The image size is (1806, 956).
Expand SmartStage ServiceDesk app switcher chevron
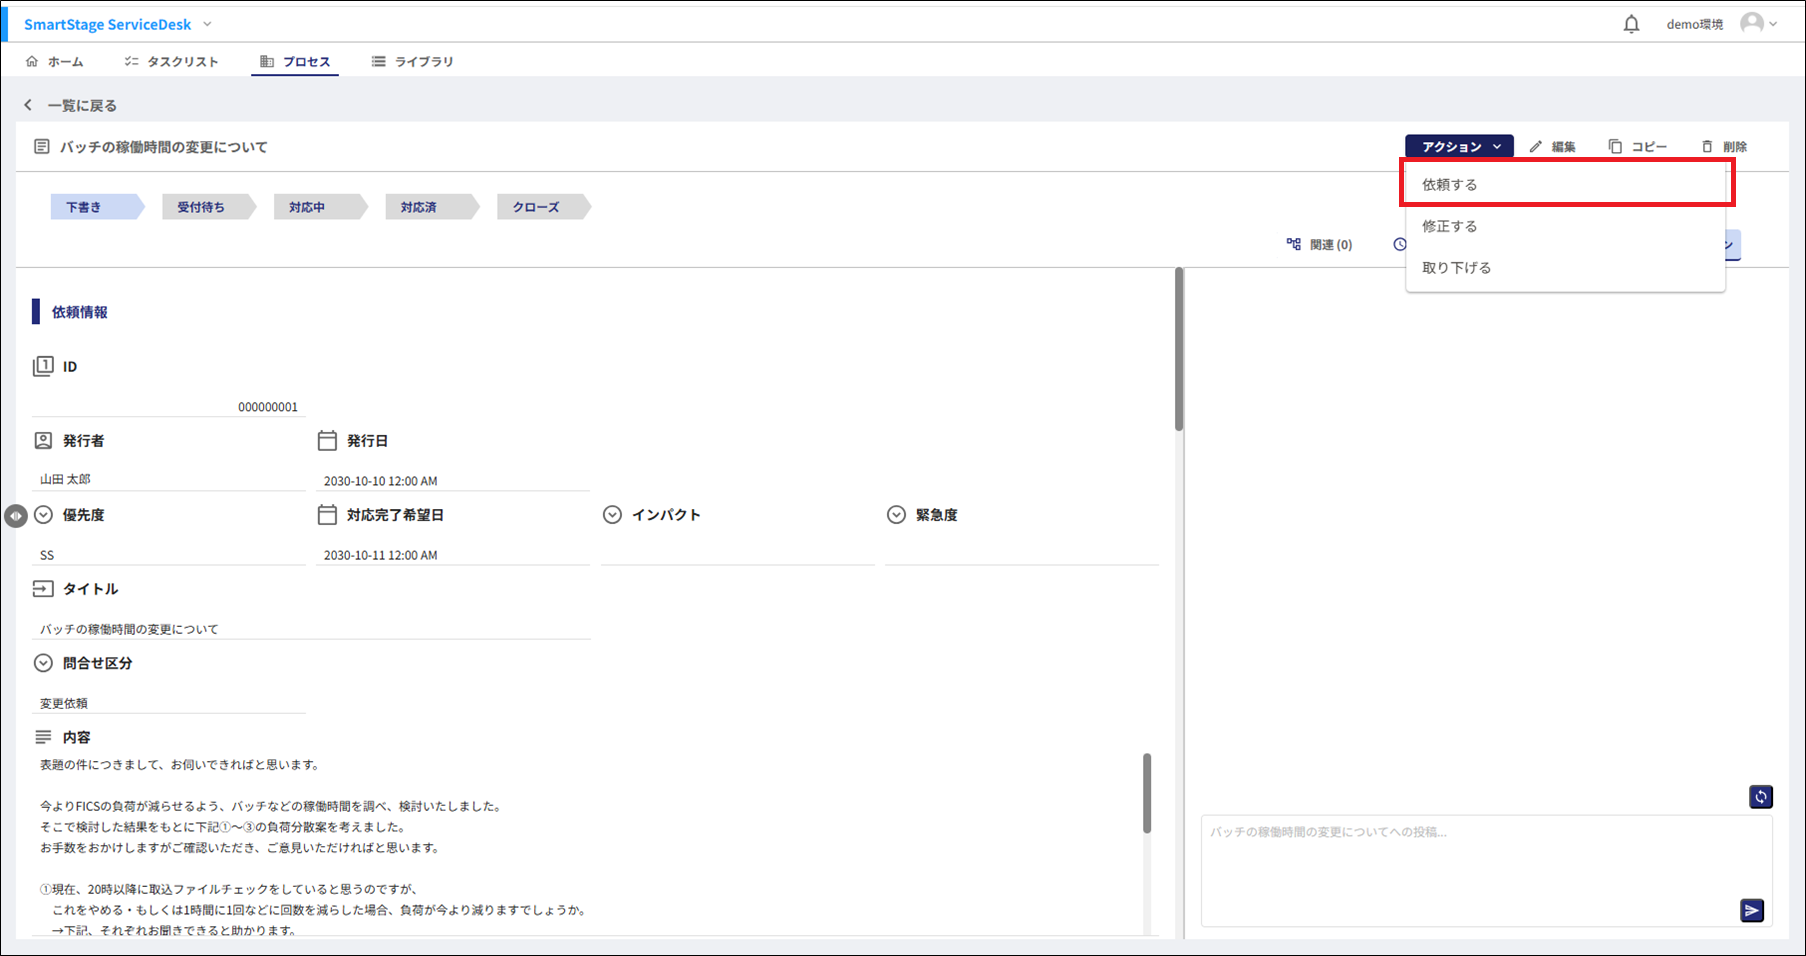(207, 24)
